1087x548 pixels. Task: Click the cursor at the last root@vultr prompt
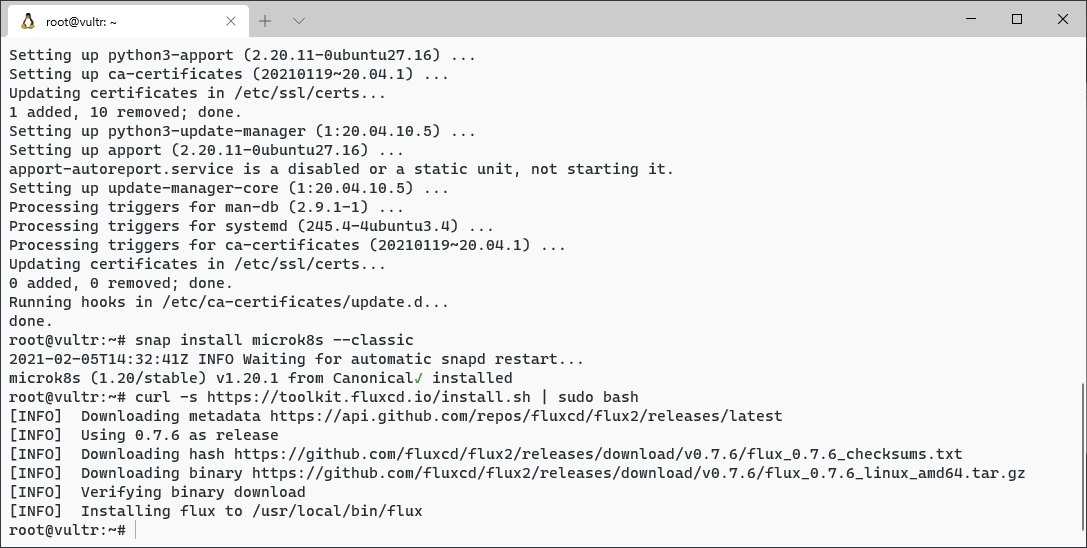(137, 531)
